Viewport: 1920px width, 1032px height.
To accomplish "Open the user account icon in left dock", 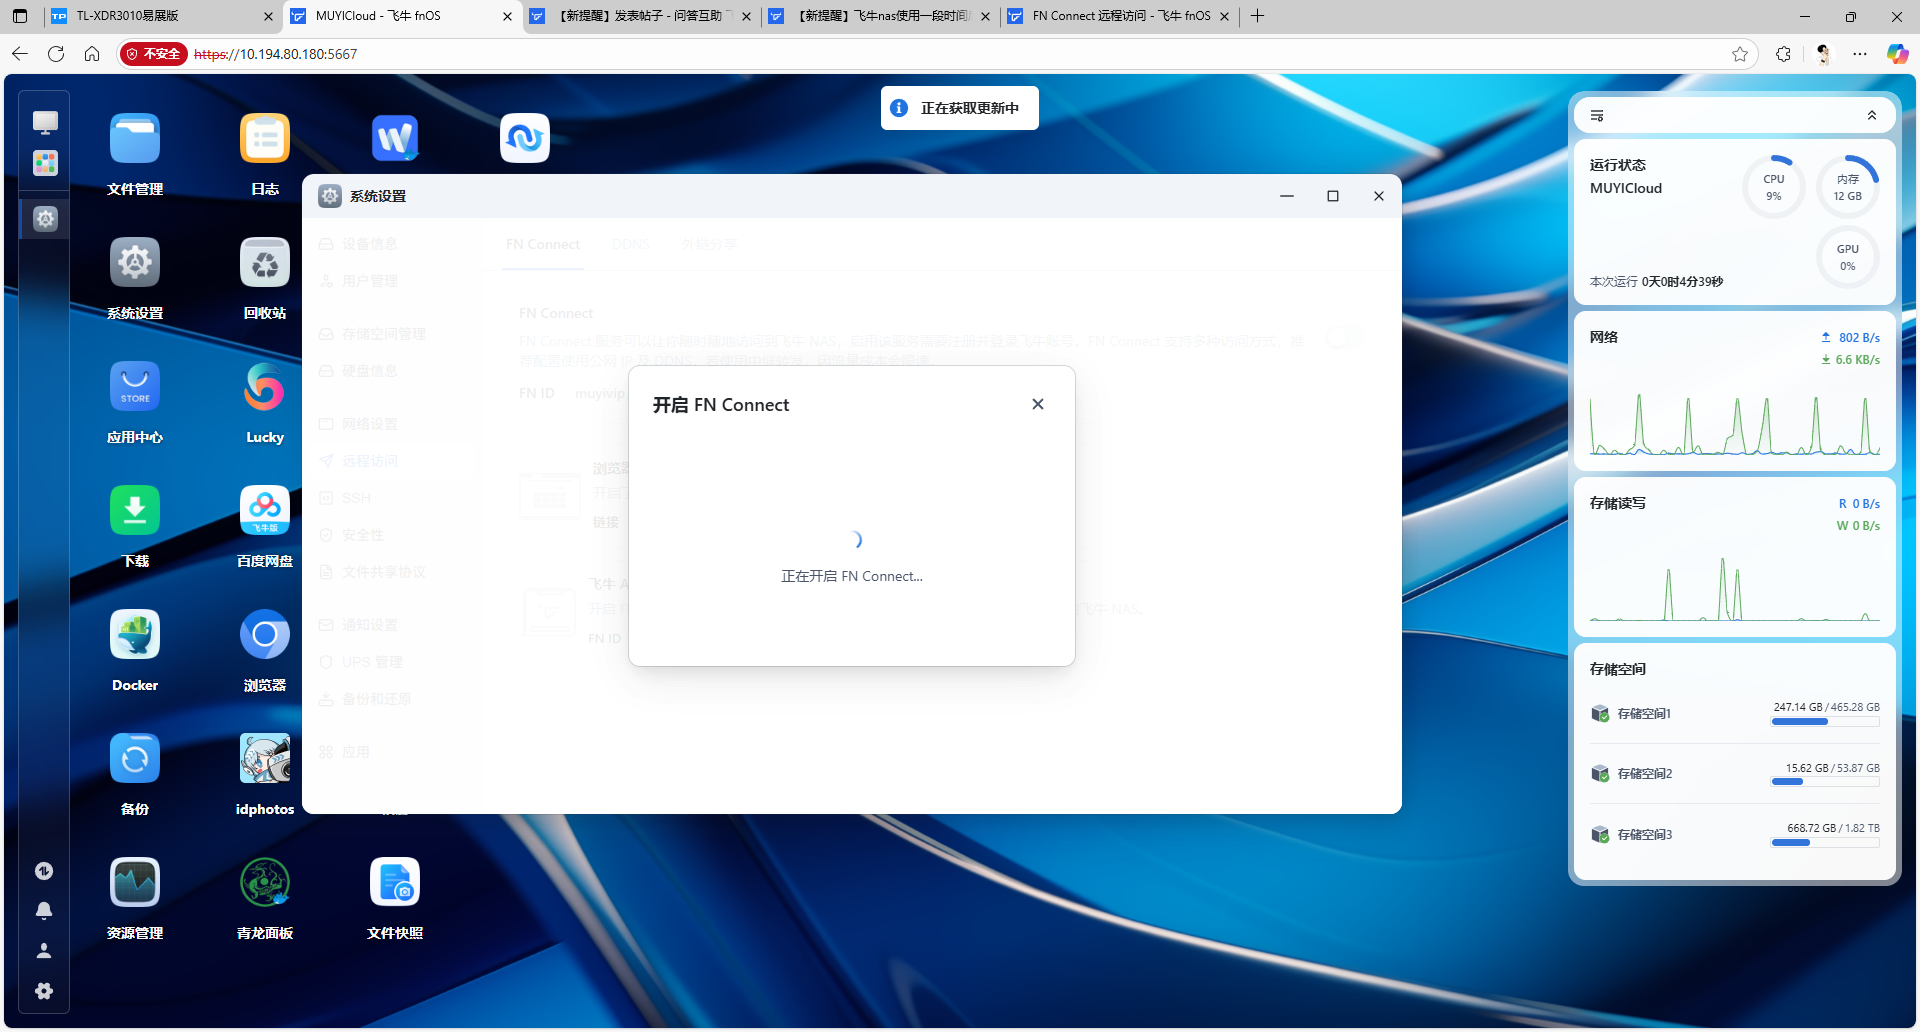I will click(44, 950).
